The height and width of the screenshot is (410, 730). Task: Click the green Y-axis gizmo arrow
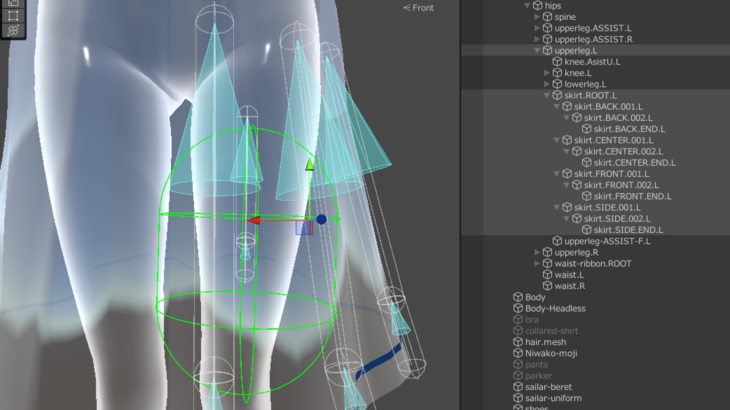coord(310,163)
